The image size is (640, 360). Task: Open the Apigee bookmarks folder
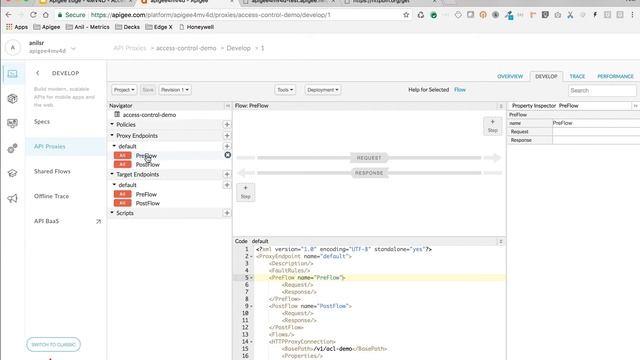coord(47,27)
